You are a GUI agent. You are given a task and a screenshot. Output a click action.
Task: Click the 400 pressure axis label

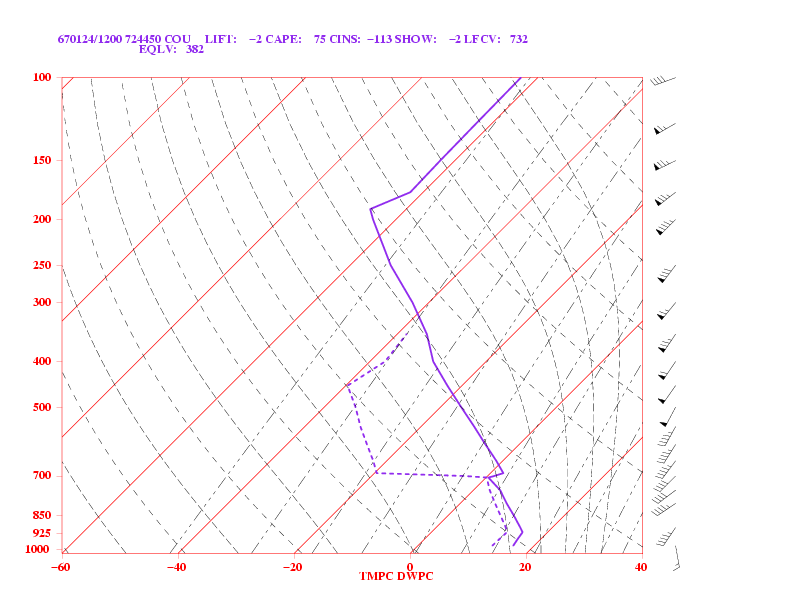click(x=42, y=362)
